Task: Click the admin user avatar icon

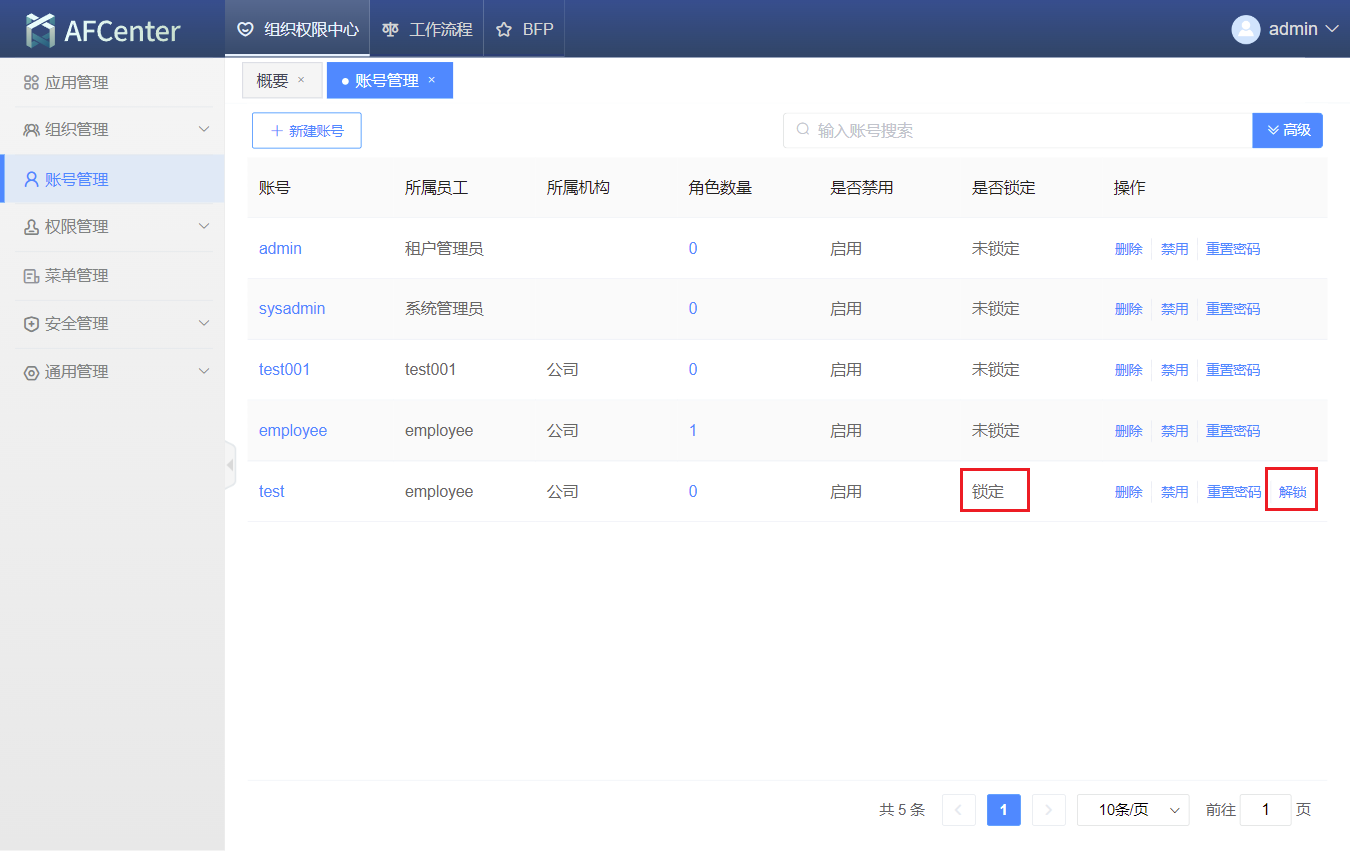Action: (x=1245, y=29)
